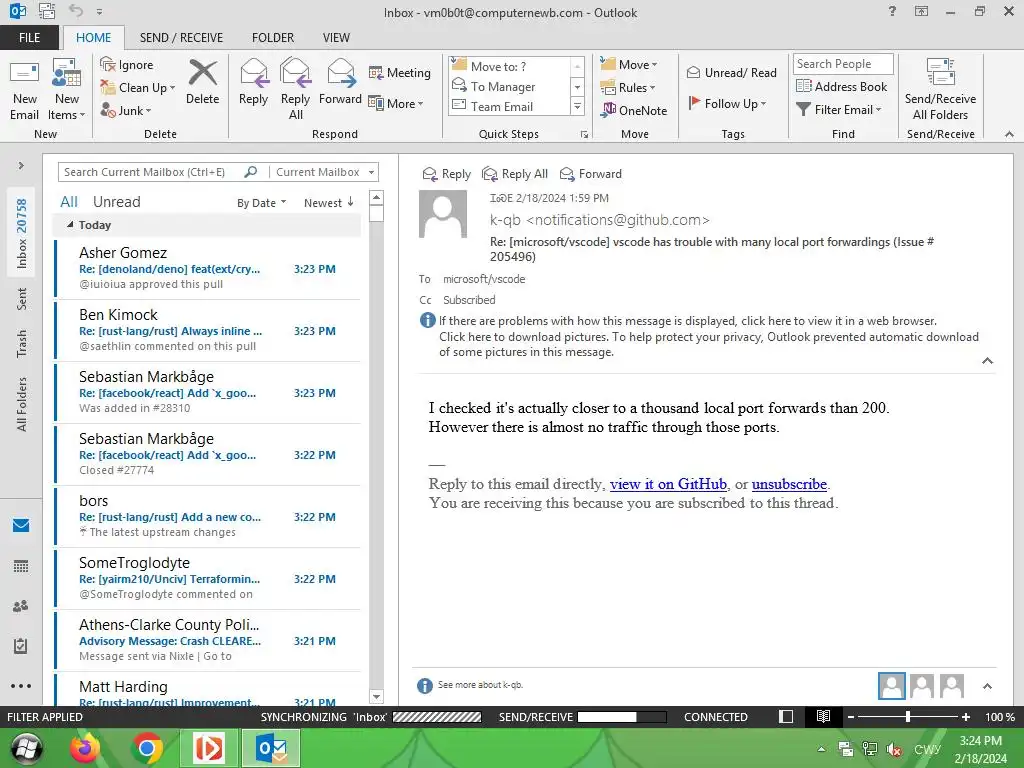The height and width of the screenshot is (768, 1024).
Task: Expand the Quick Steps gallery
Action: point(577,106)
